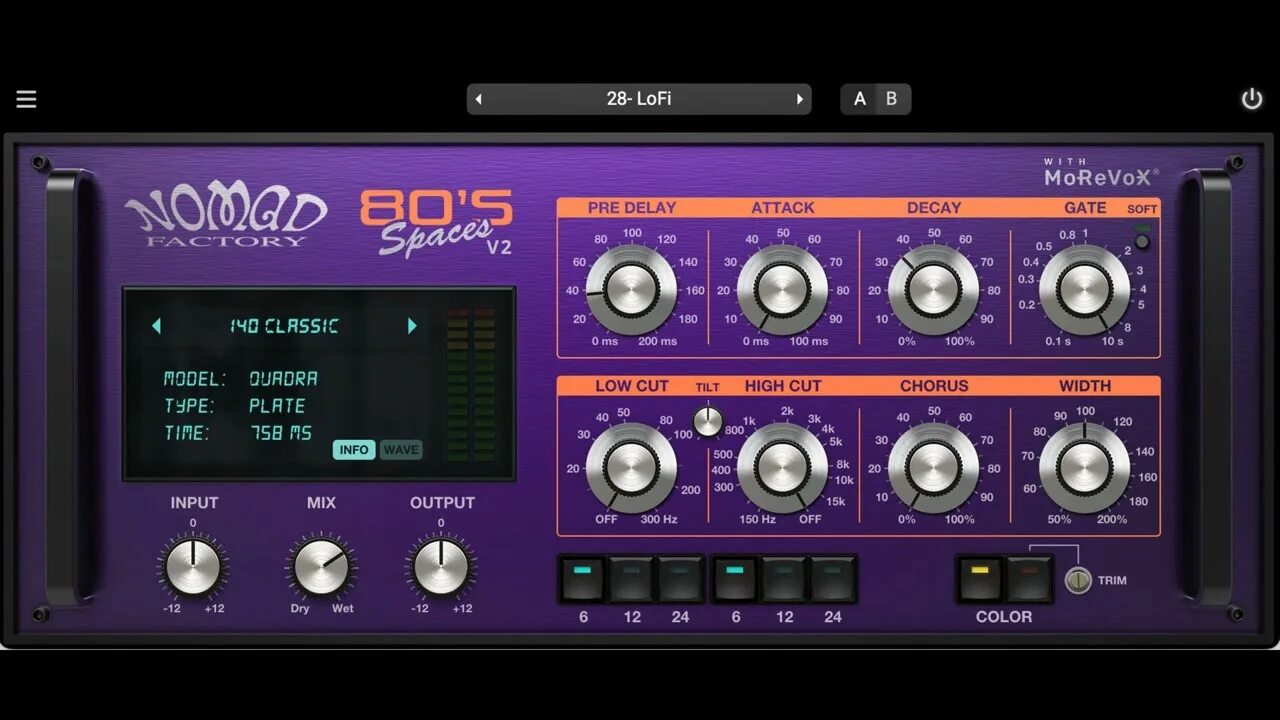This screenshot has width=1280, height=720.
Task: Open the hamburger menu
Action: pos(26,99)
